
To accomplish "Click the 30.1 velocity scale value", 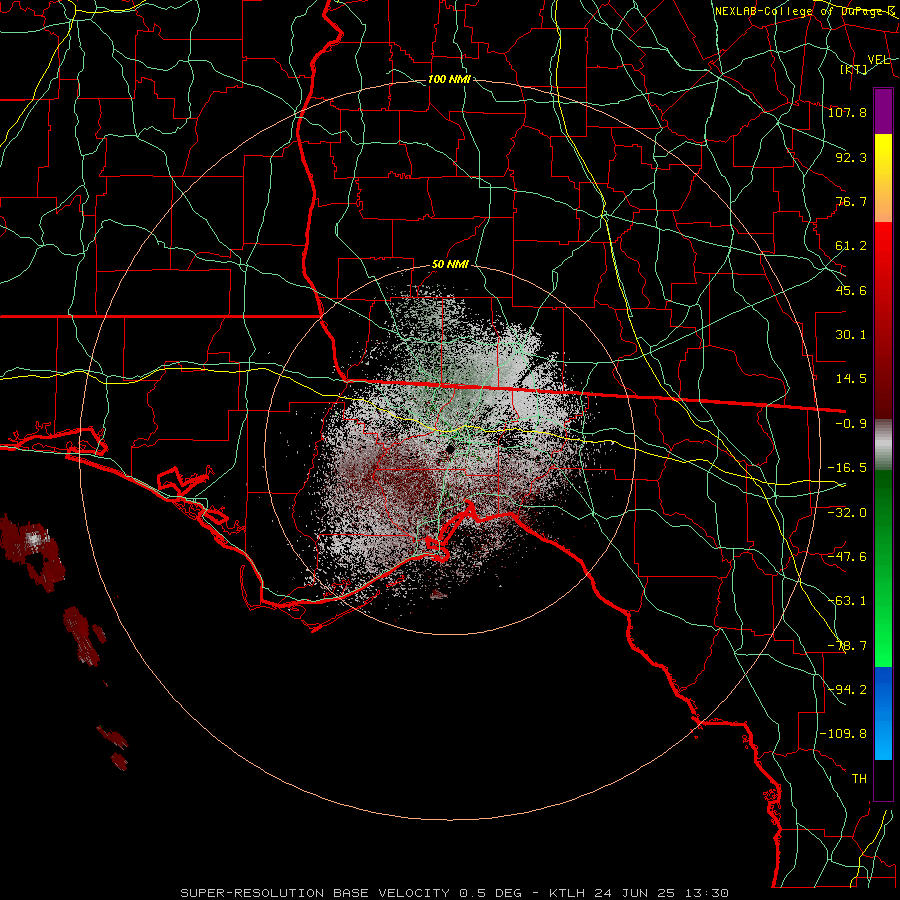I will tap(851, 335).
